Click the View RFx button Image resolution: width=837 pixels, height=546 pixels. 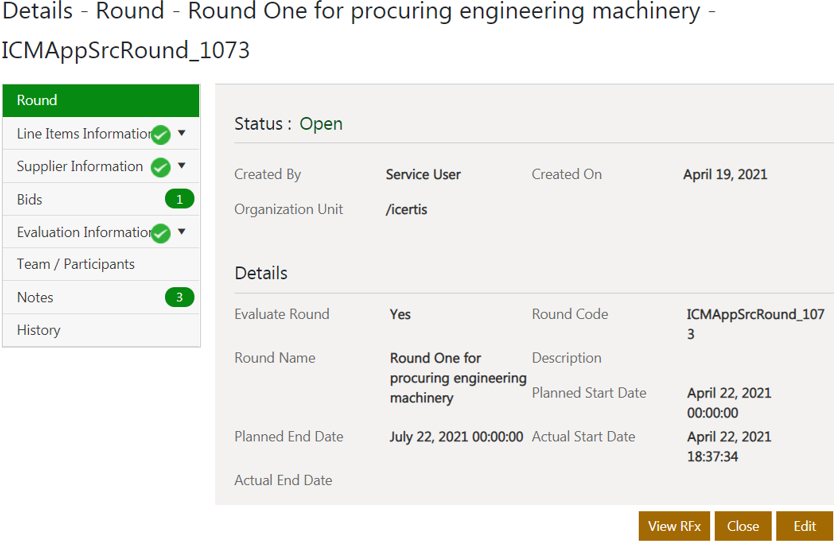point(674,526)
